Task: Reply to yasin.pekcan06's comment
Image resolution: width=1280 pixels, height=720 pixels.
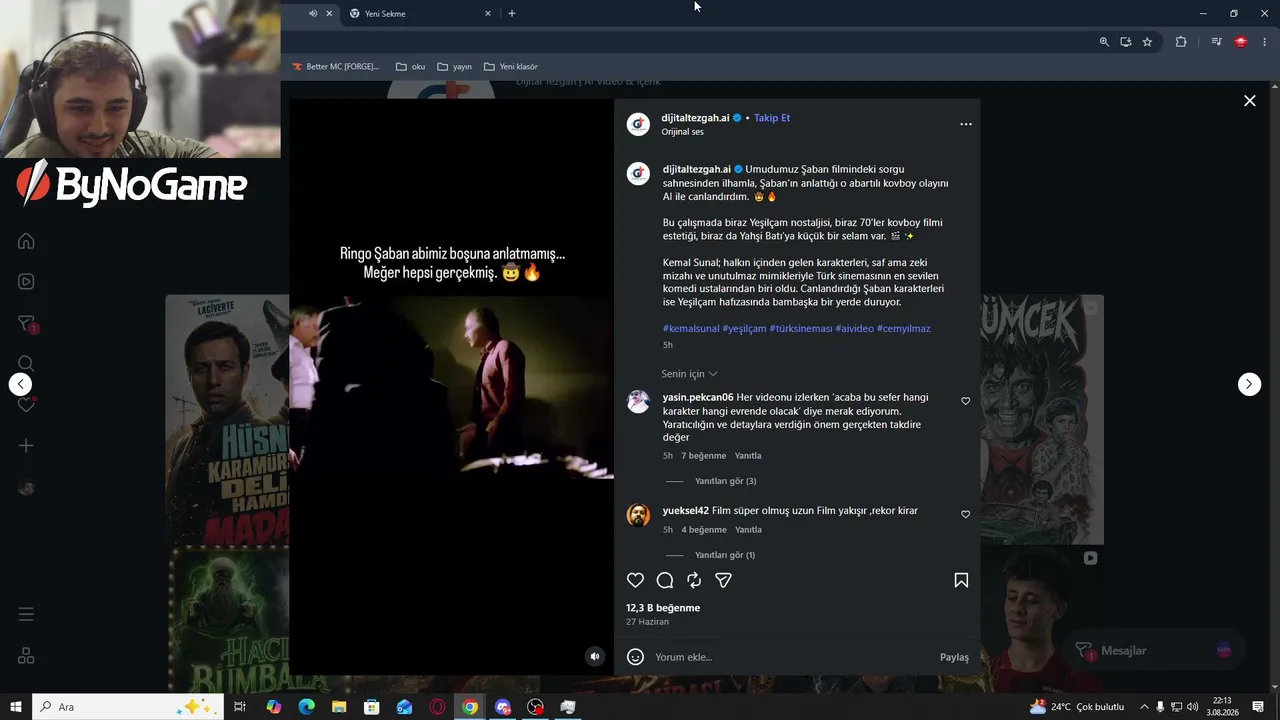Action: point(748,456)
